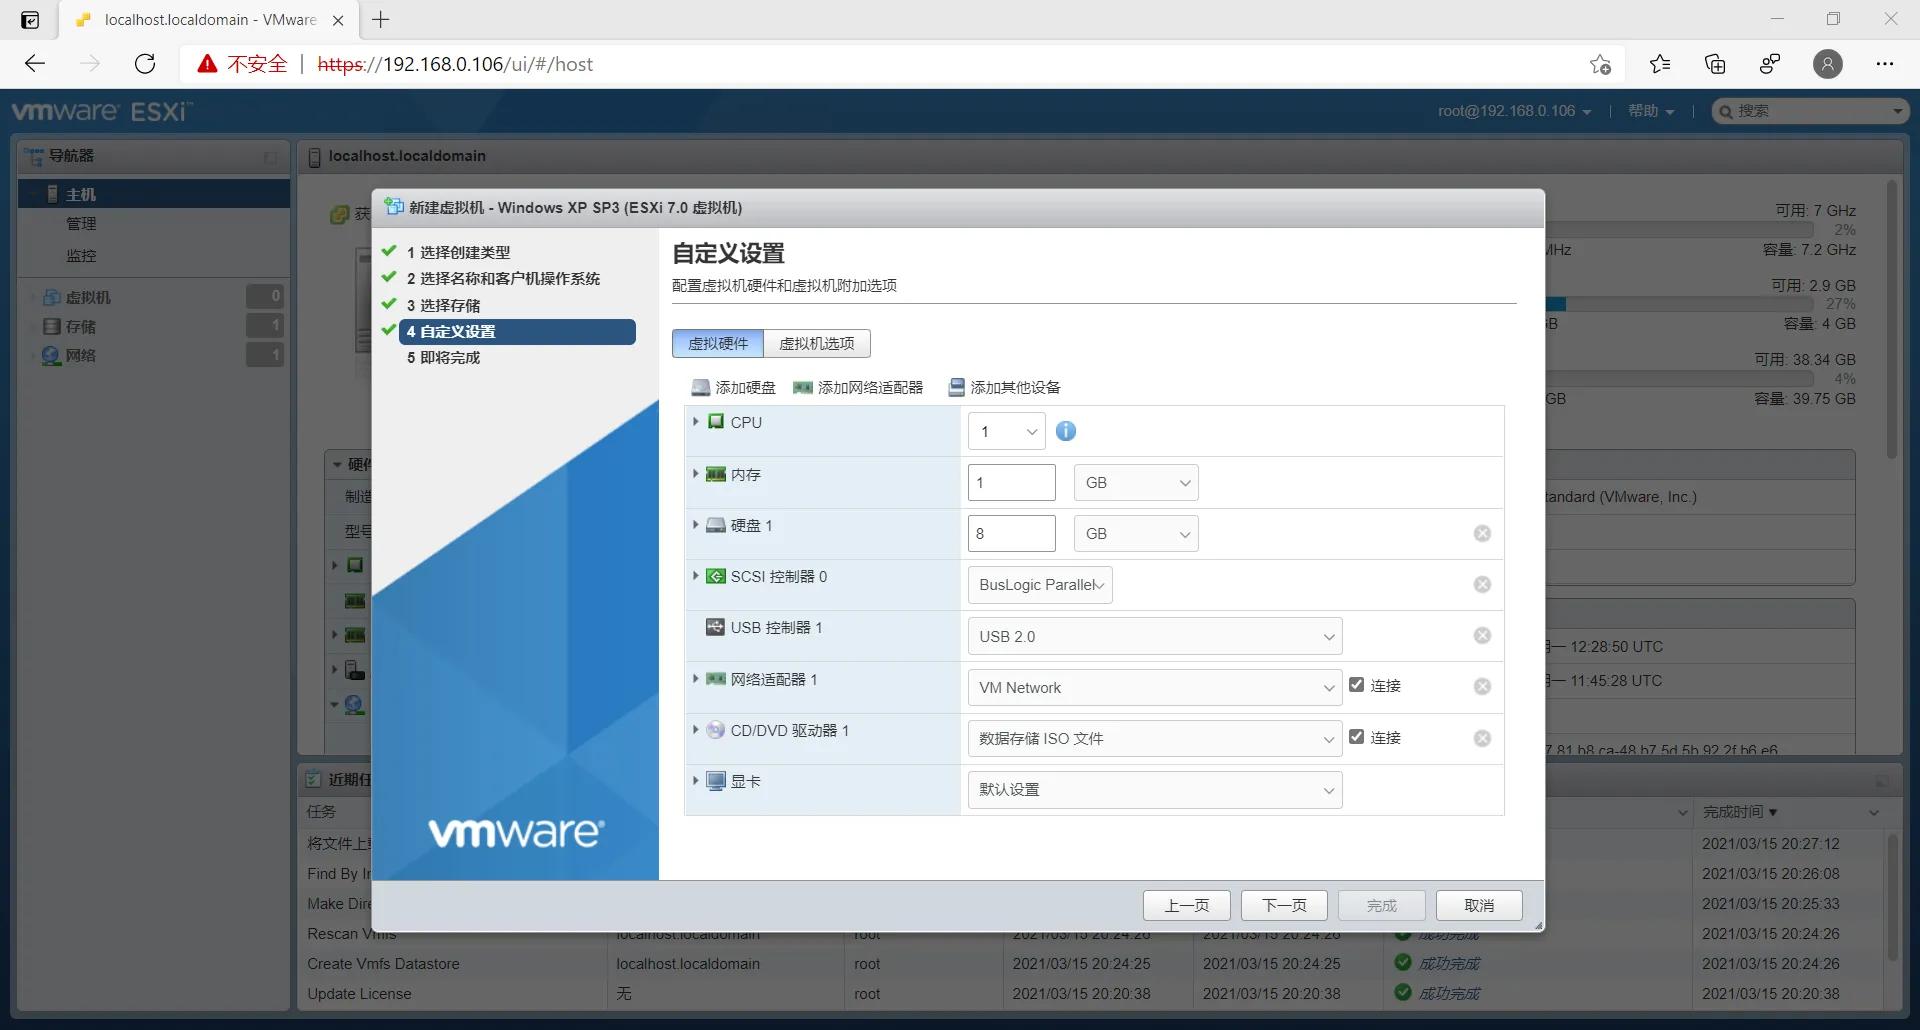Click the VMware ESXi logo

100,111
